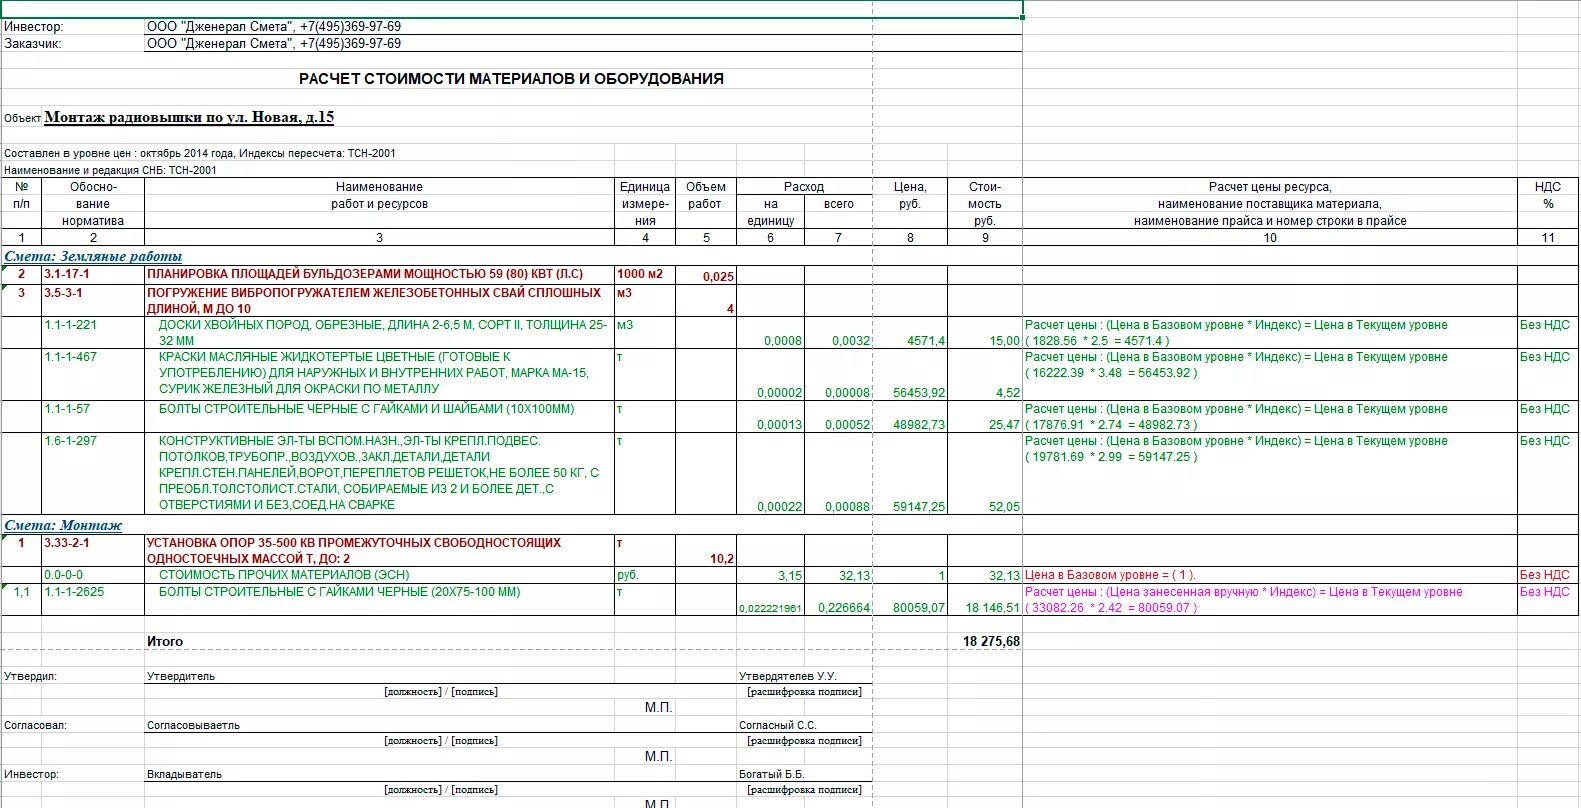Click the 'Объем работ' column header
Viewport: 1581px width, 808px height.
pos(706,203)
